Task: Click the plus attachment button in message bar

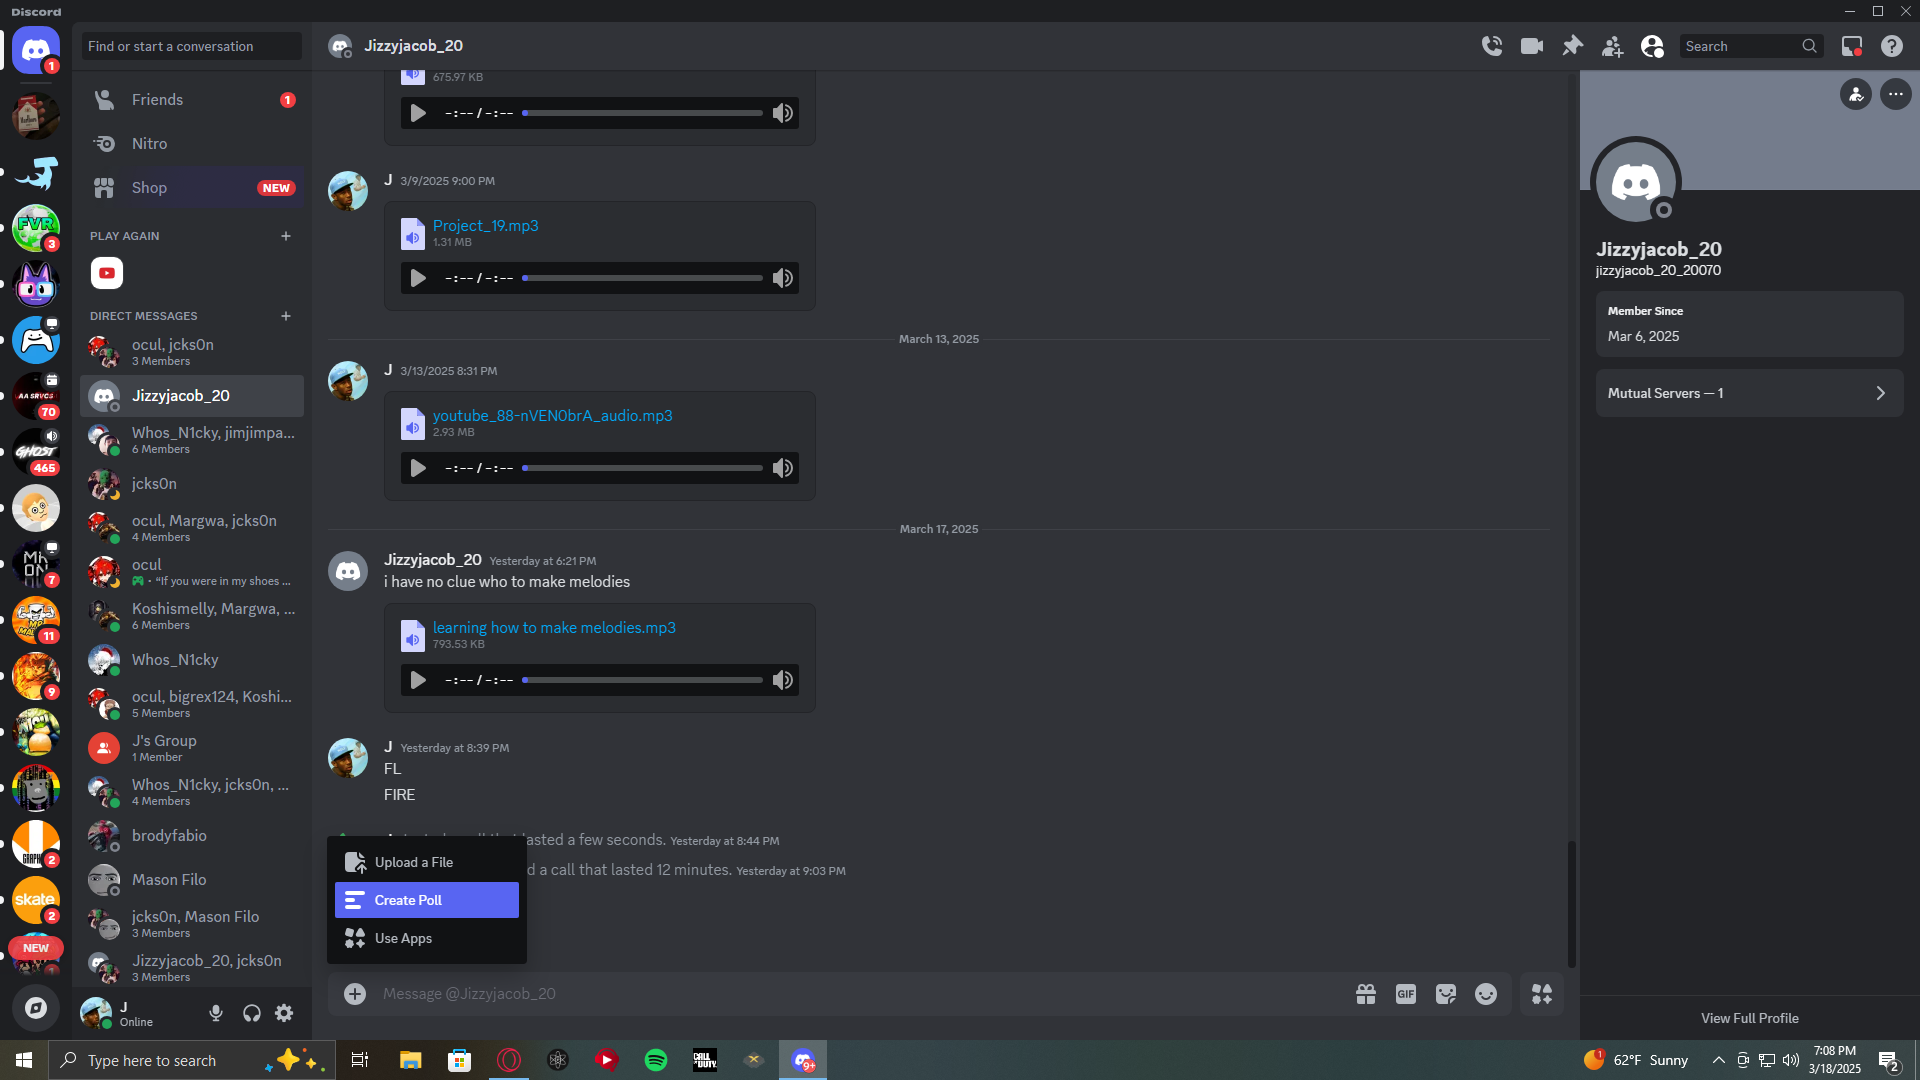Action: [x=355, y=994]
